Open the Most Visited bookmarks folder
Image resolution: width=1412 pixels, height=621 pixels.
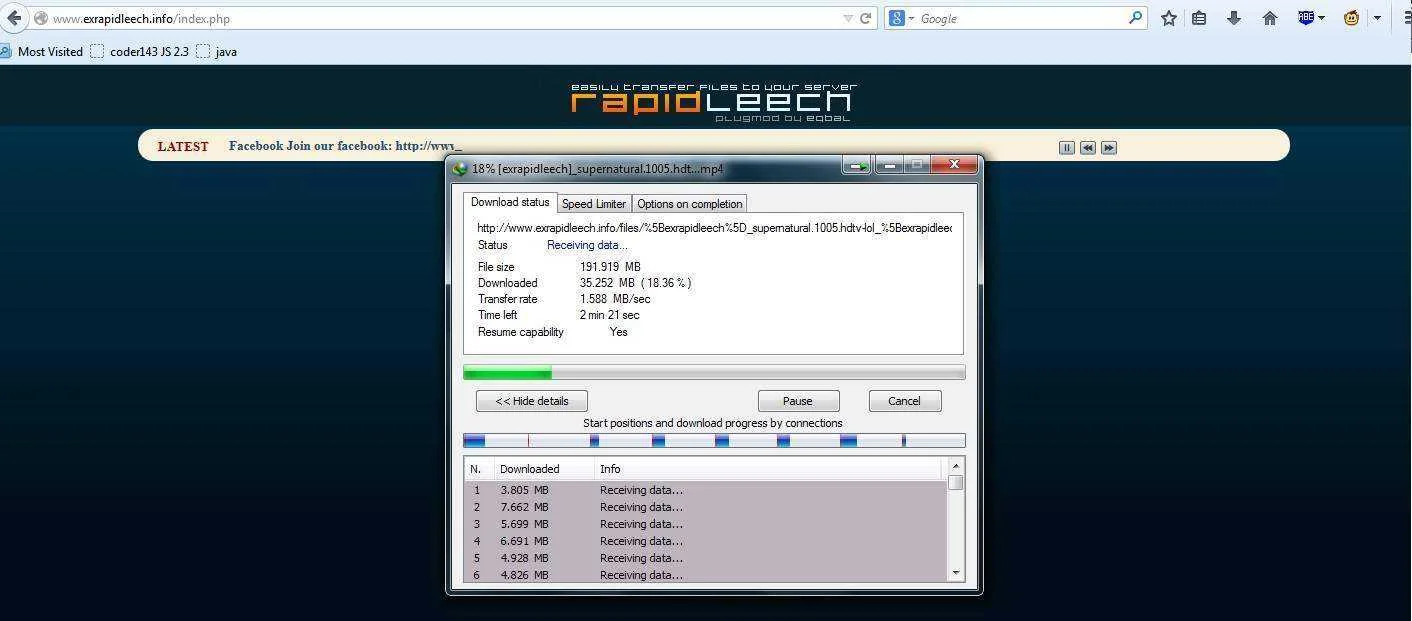click(42, 51)
